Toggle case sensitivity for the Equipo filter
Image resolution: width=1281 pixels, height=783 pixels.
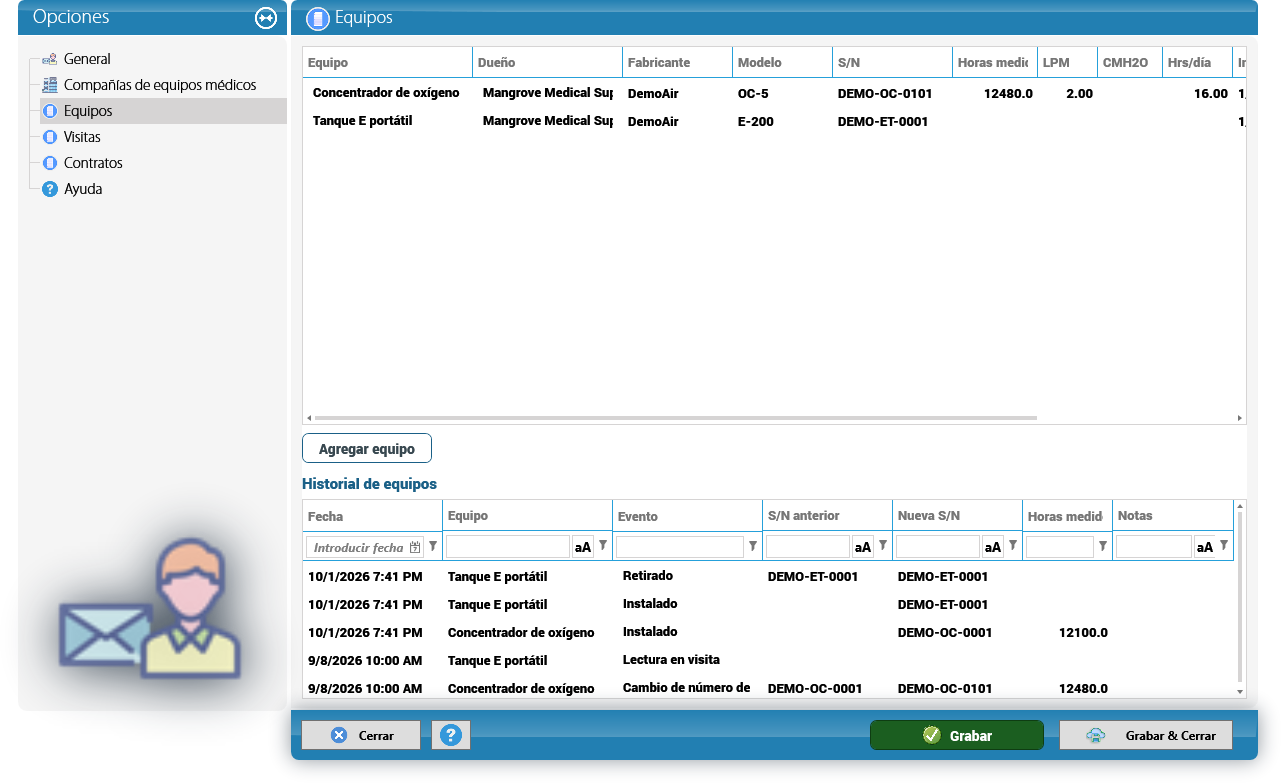tap(582, 547)
